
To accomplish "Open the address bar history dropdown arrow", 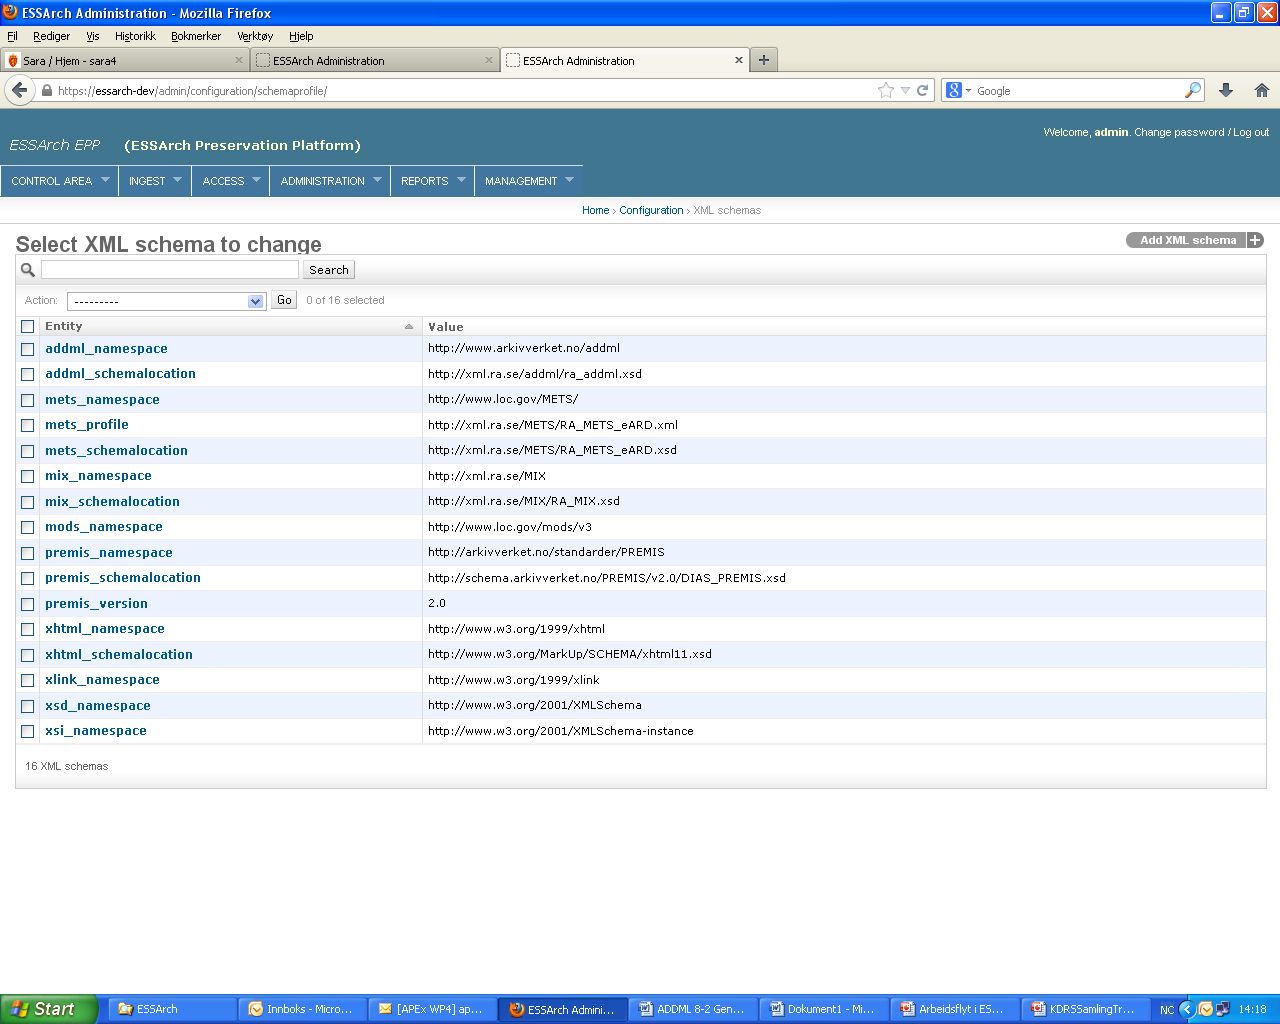I will (x=905, y=90).
